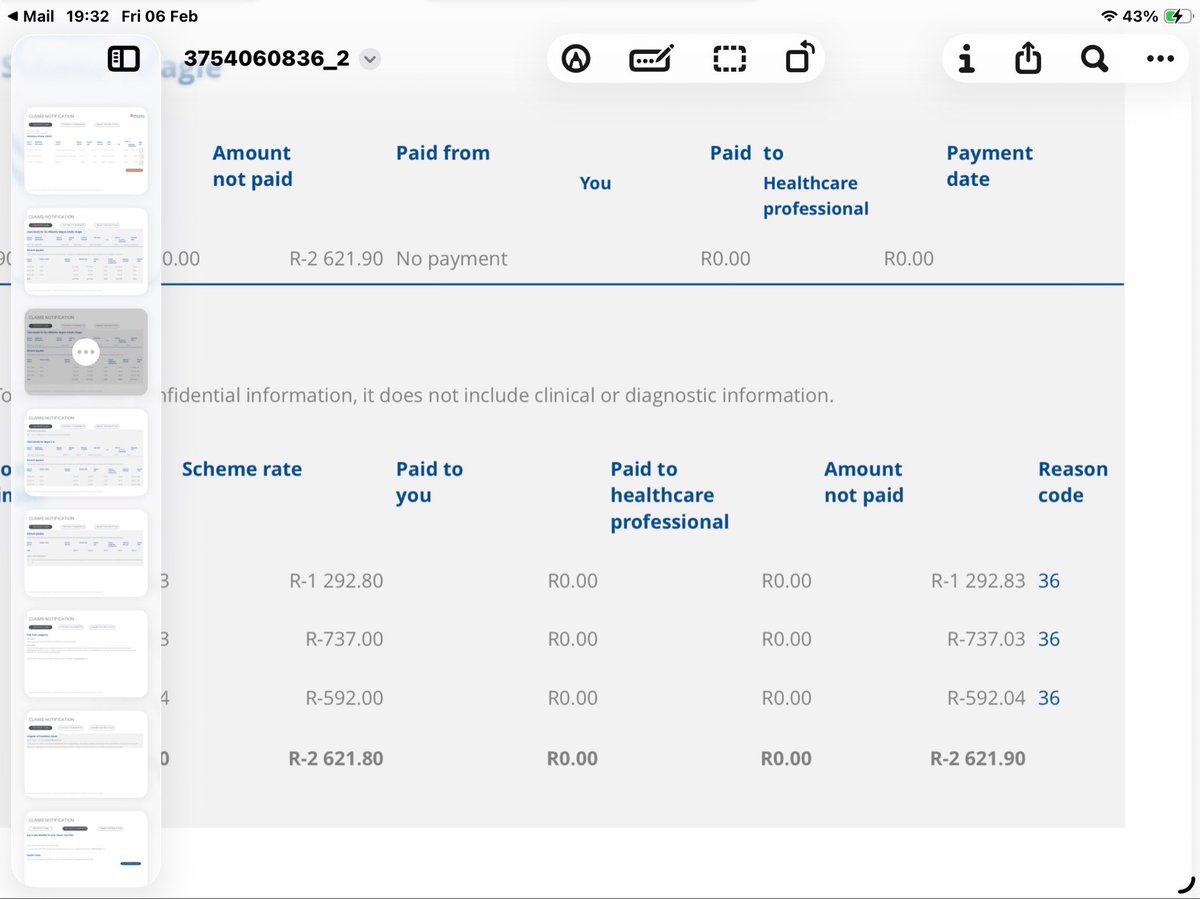Select the scheme rate value R-1 292.80
Screen dimensions: 1200x899
(336, 581)
